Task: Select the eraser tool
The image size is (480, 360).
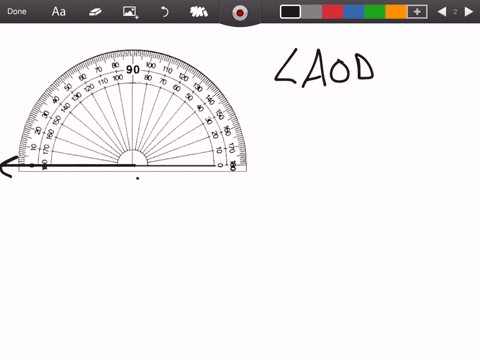Action: click(95, 12)
